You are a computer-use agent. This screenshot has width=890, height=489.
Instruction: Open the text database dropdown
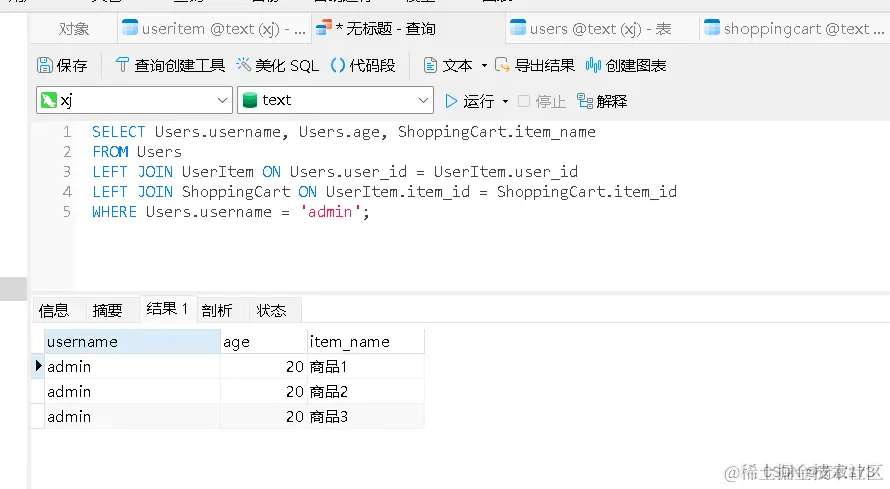point(335,100)
